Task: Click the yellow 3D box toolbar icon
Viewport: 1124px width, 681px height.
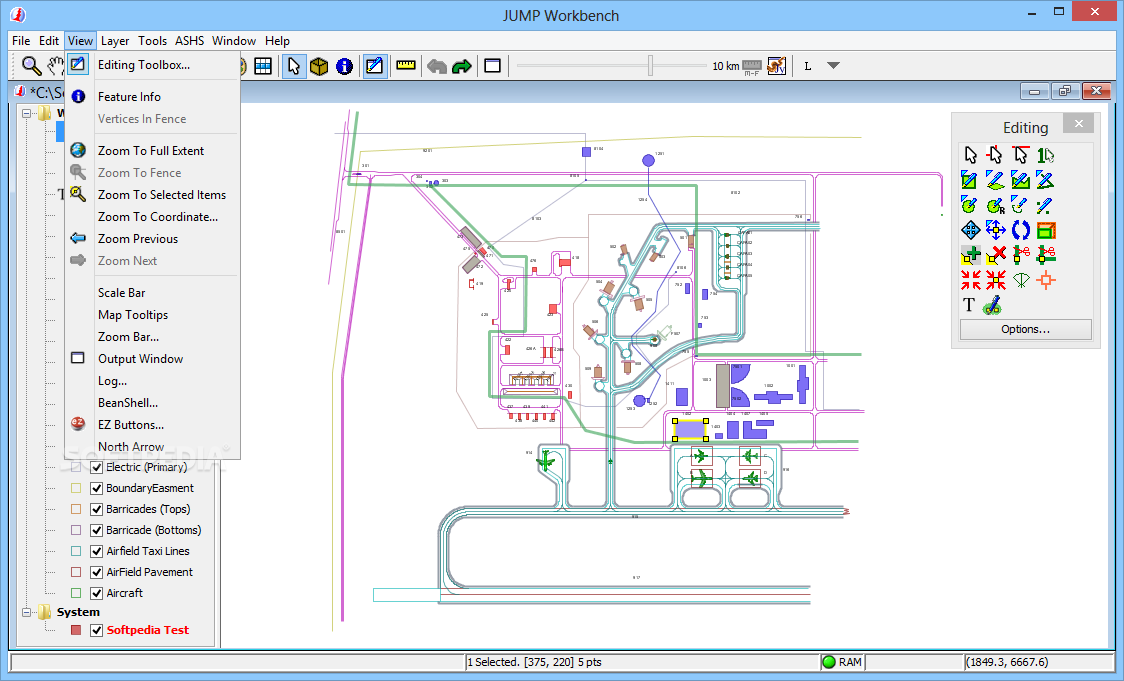Action: tap(319, 66)
